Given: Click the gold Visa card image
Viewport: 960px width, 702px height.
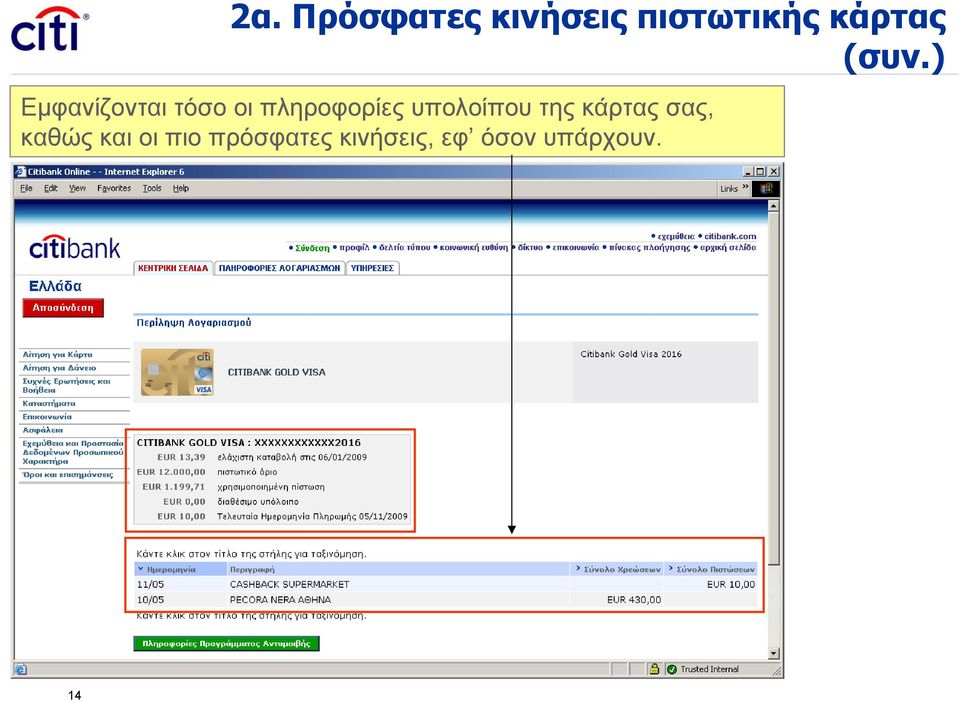Looking at the screenshot, I should (177, 372).
